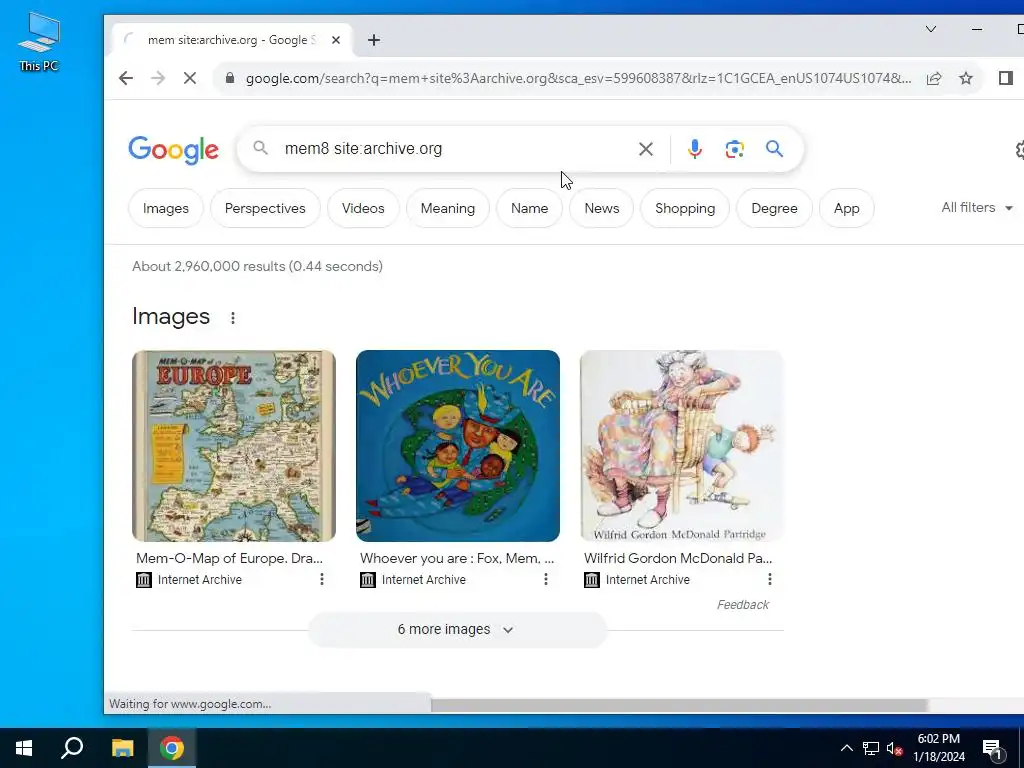Click the horizontal scrollbar of Chrome
1024x768 pixels.
tap(679, 705)
